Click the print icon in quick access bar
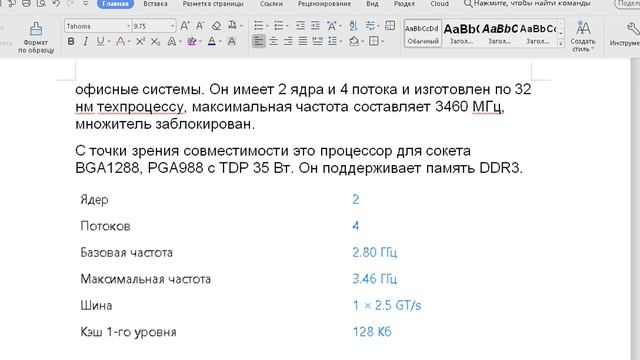Viewport: 640px width, 360px height. pyautogui.click(x=26, y=4)
